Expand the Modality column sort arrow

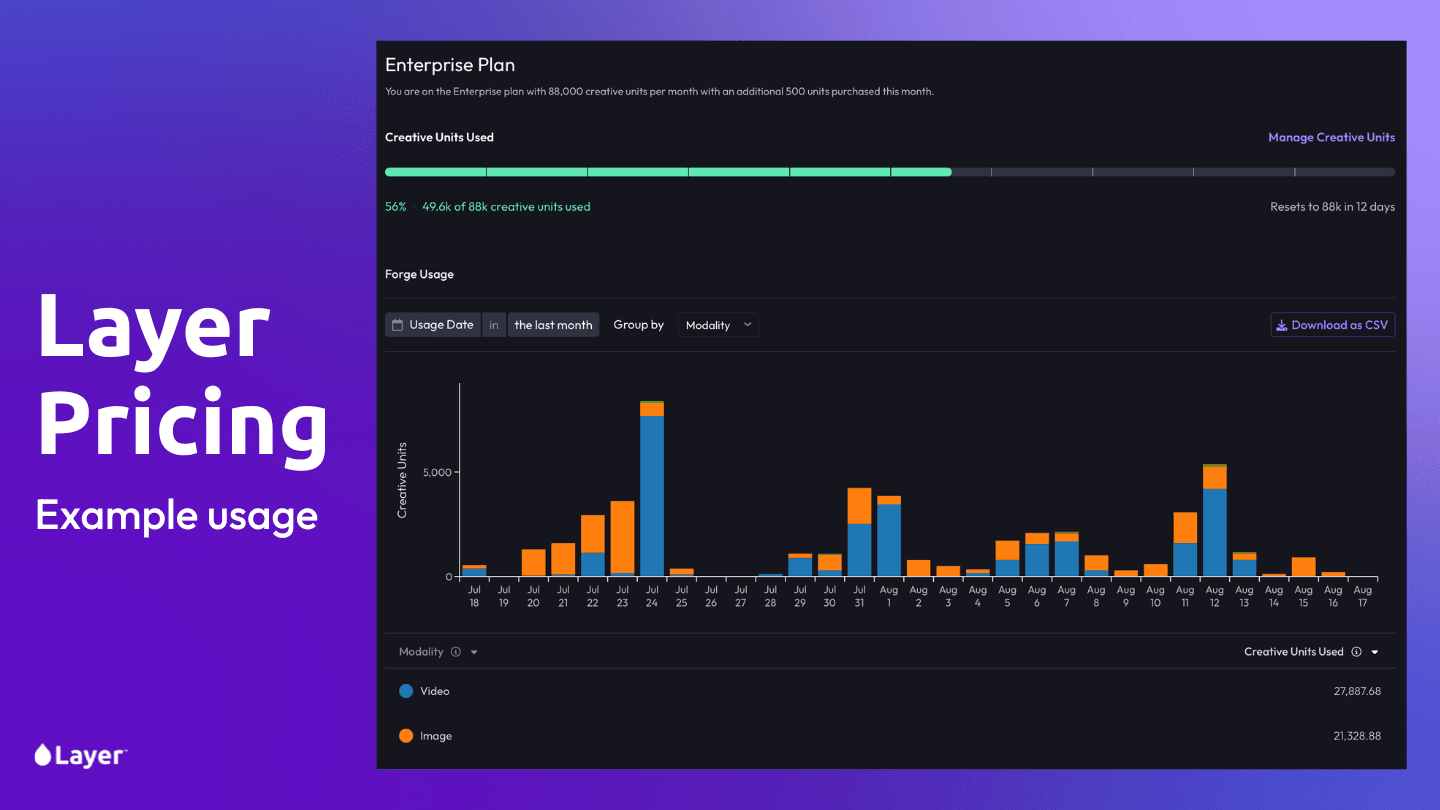pos(474,652)
